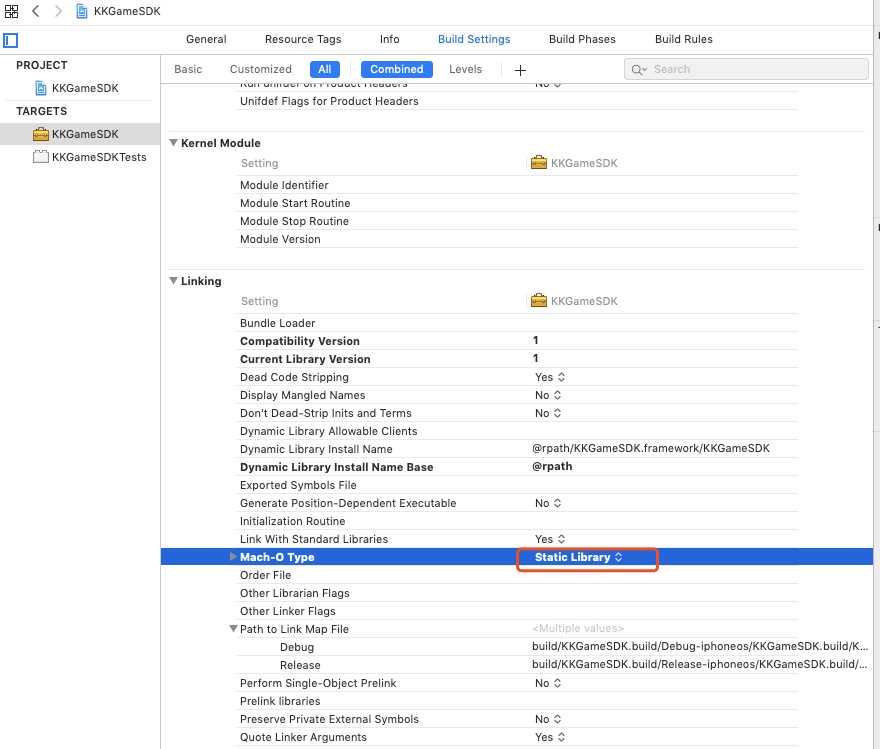Open the related items grid menu icon

tap(11, 11)
